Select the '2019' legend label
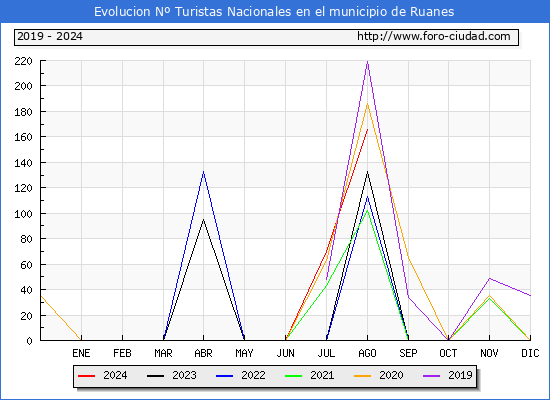 click(x=460, y=375)
